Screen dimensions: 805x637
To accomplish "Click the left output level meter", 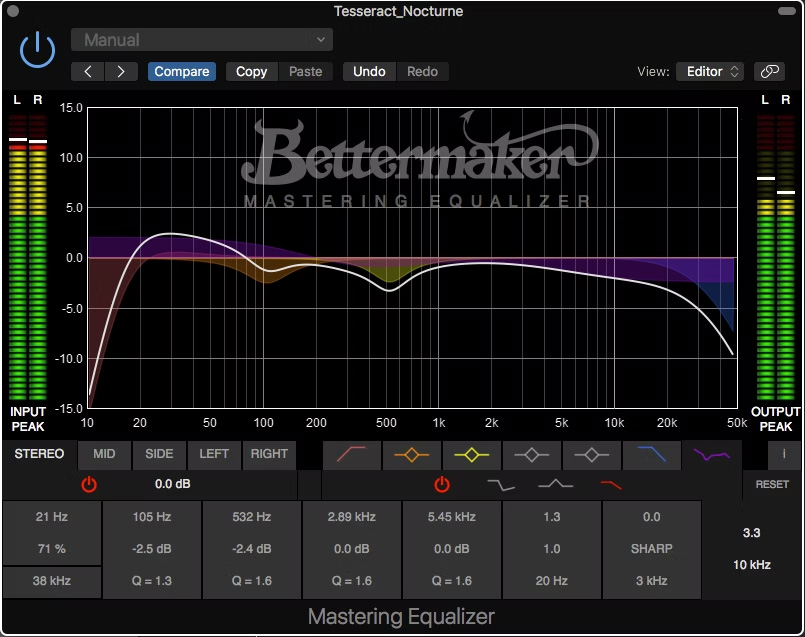I will [x=765, y=257].
